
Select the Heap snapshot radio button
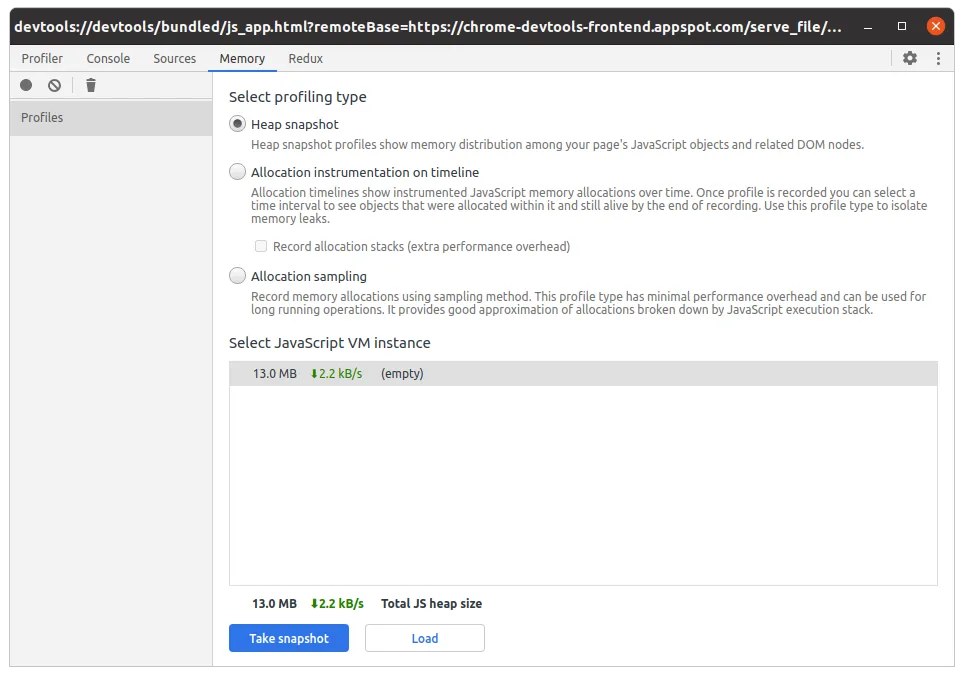coord(237,124)
